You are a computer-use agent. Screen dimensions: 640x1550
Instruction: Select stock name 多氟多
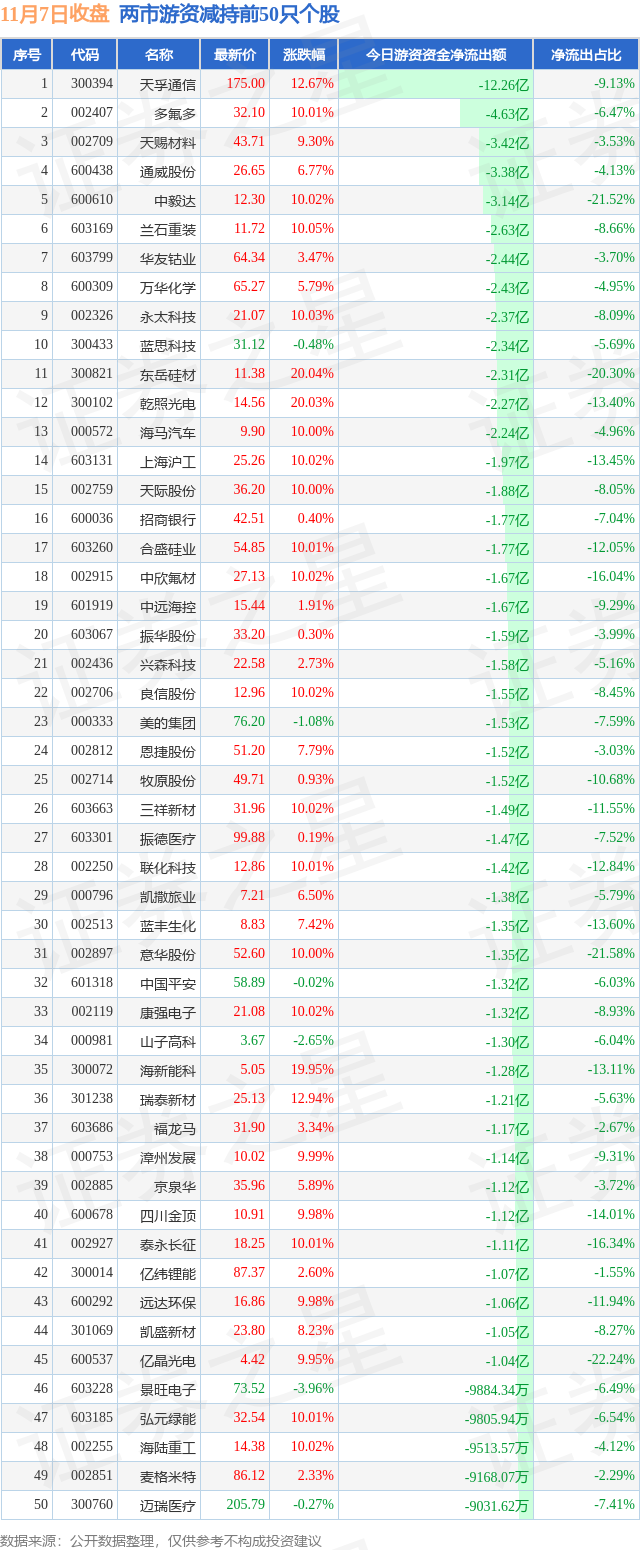175,113
